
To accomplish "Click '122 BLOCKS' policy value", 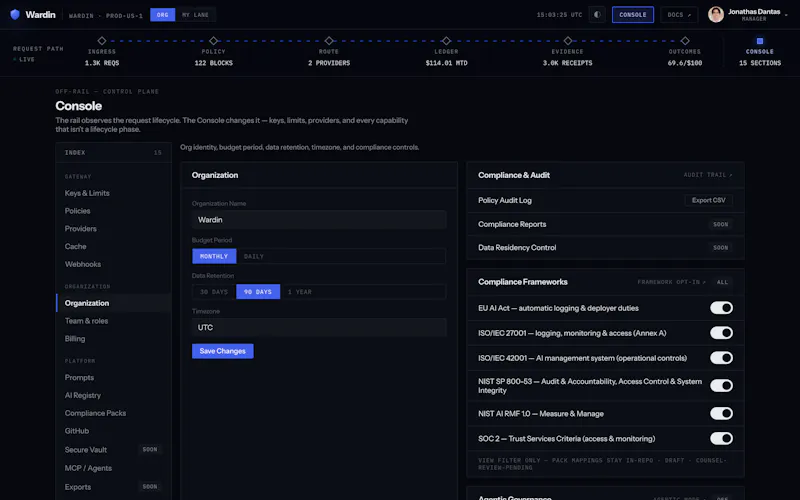I will pos(213,63).
